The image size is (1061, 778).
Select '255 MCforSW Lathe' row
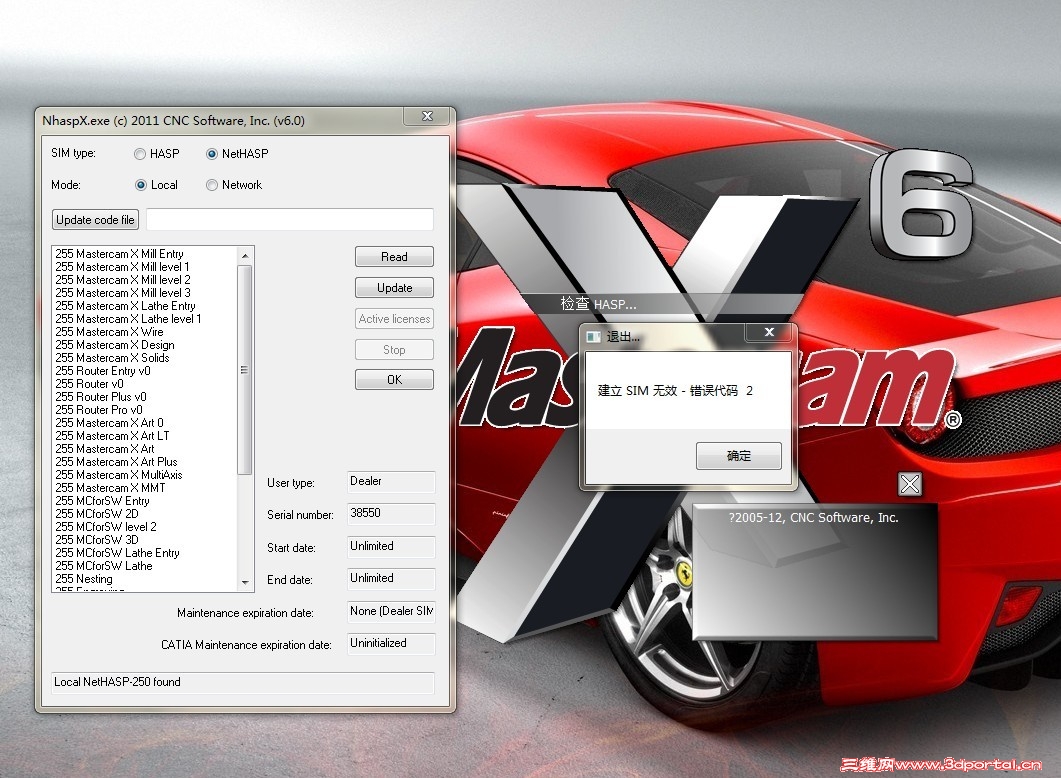pyautogui.click(x=145, y=566)
